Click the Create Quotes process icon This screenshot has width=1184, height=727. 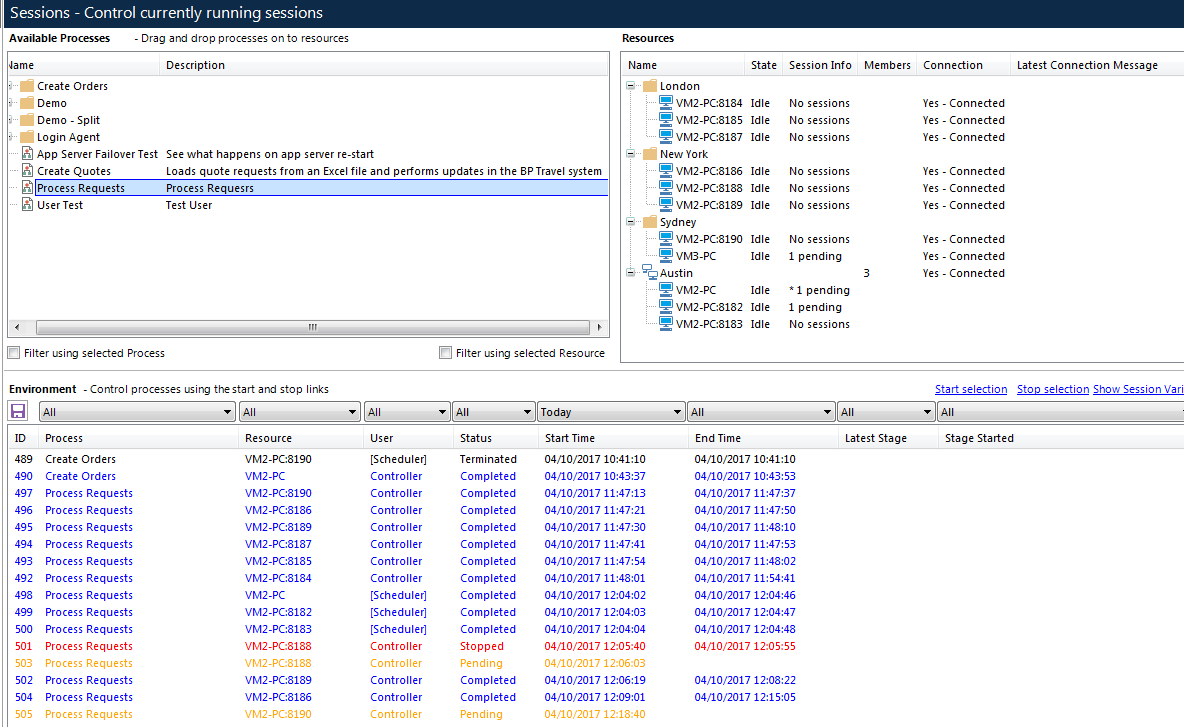click(27, 171)
